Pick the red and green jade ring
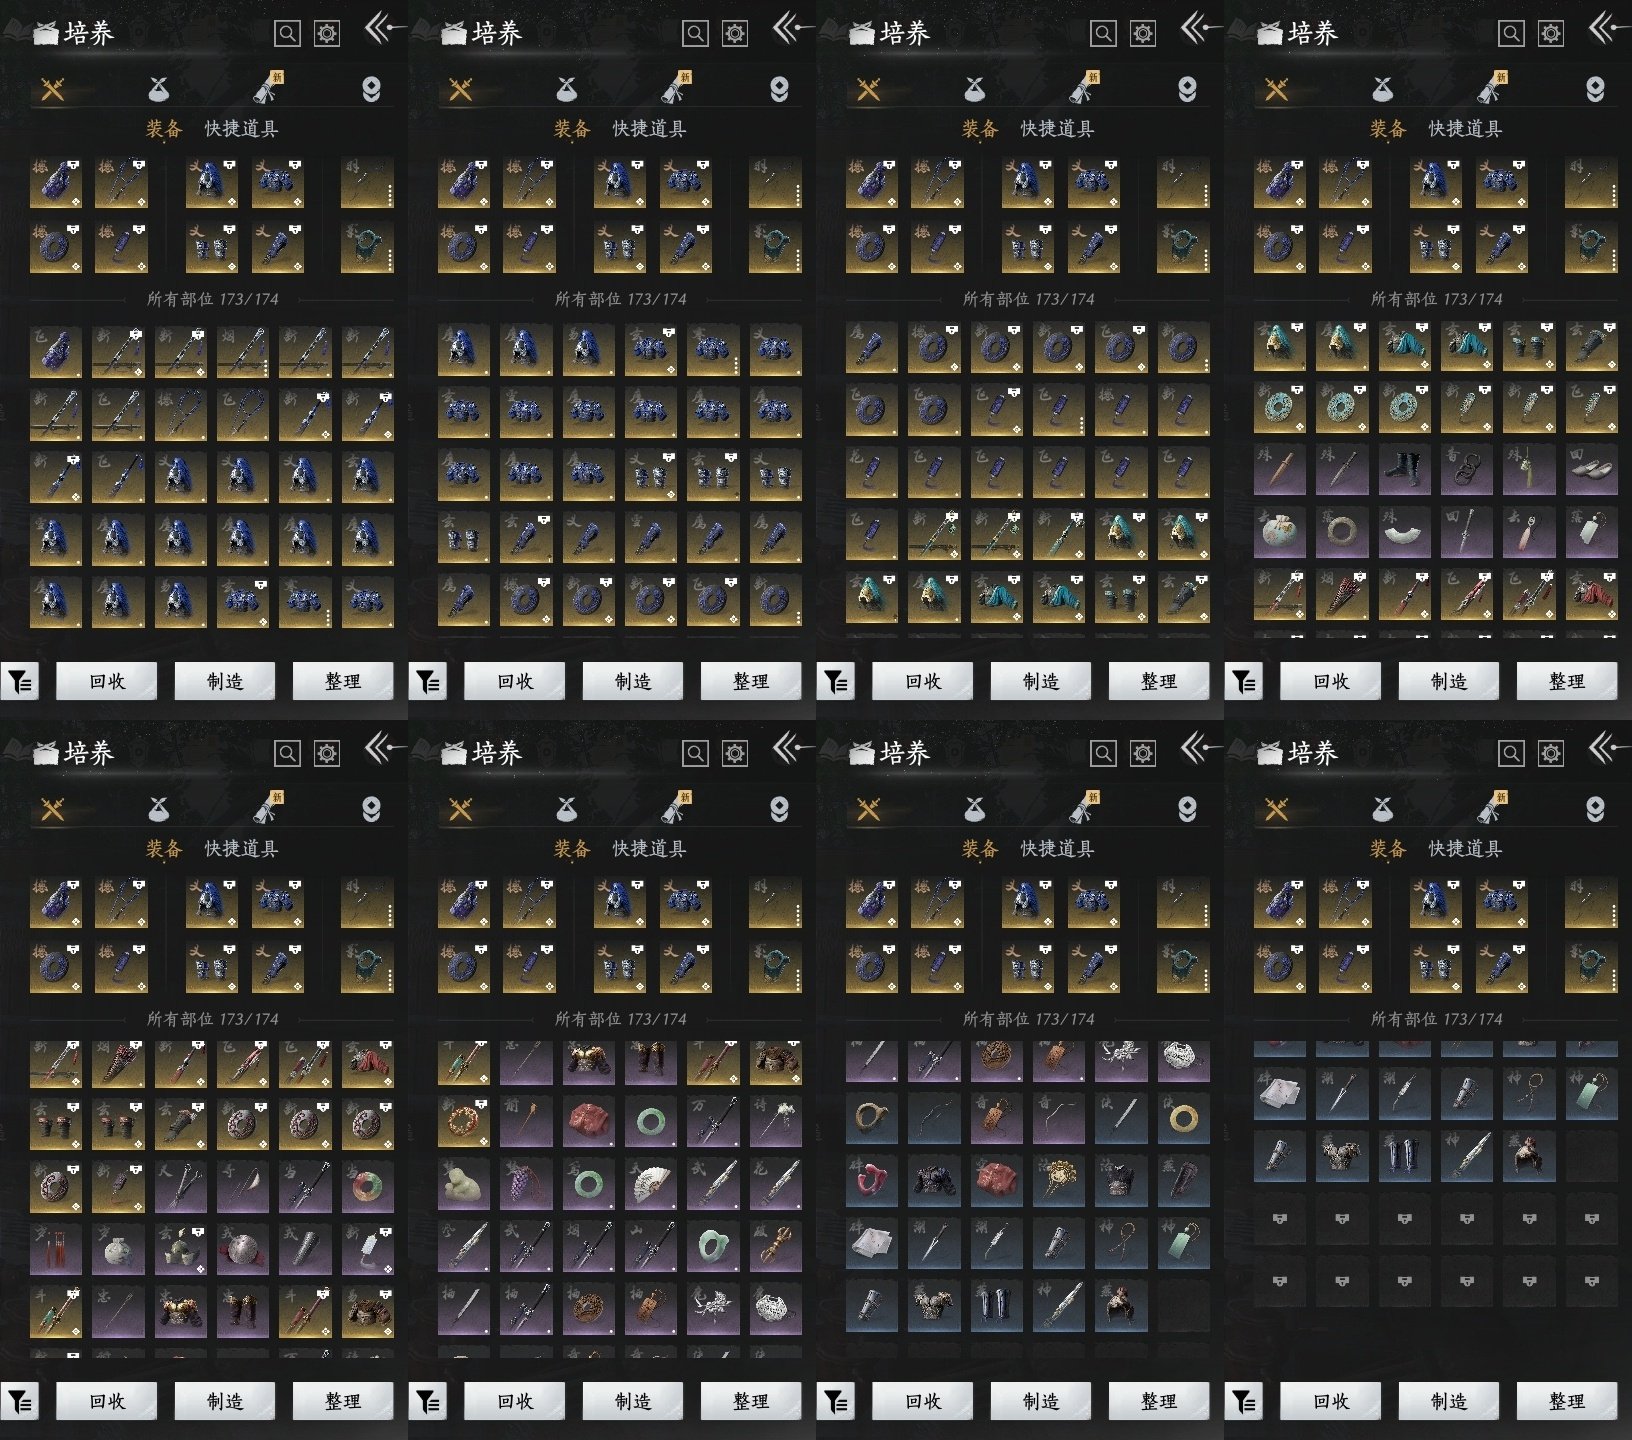The image size is (1632, 1440). 367,1187
